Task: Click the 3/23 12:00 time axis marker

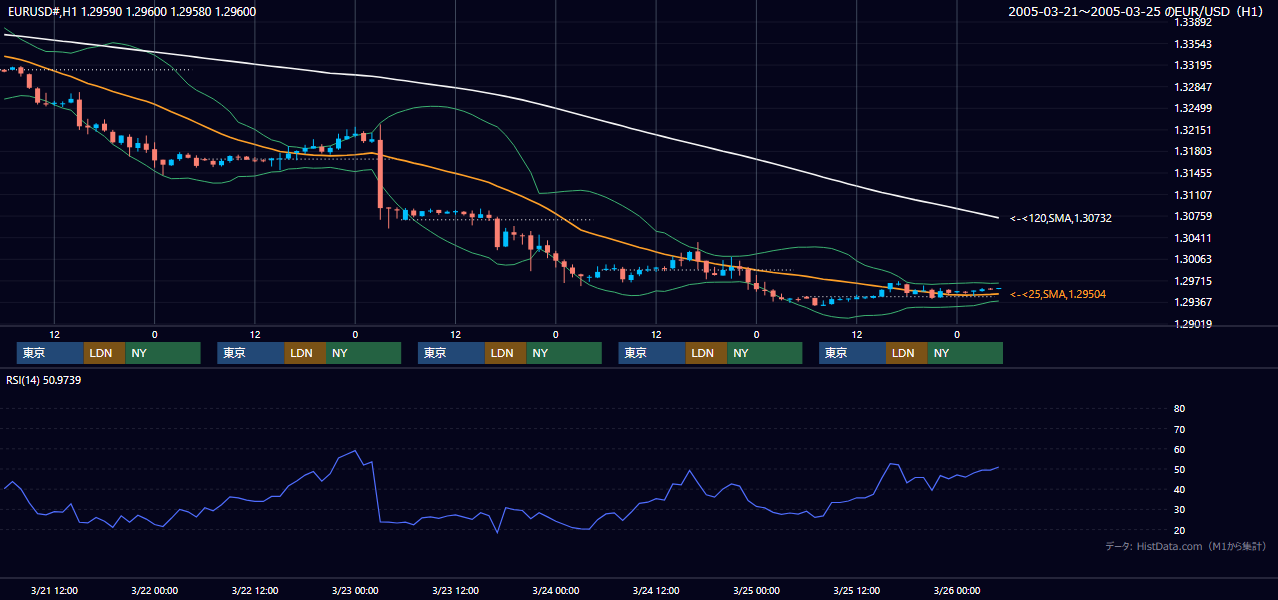Action: 455,590
